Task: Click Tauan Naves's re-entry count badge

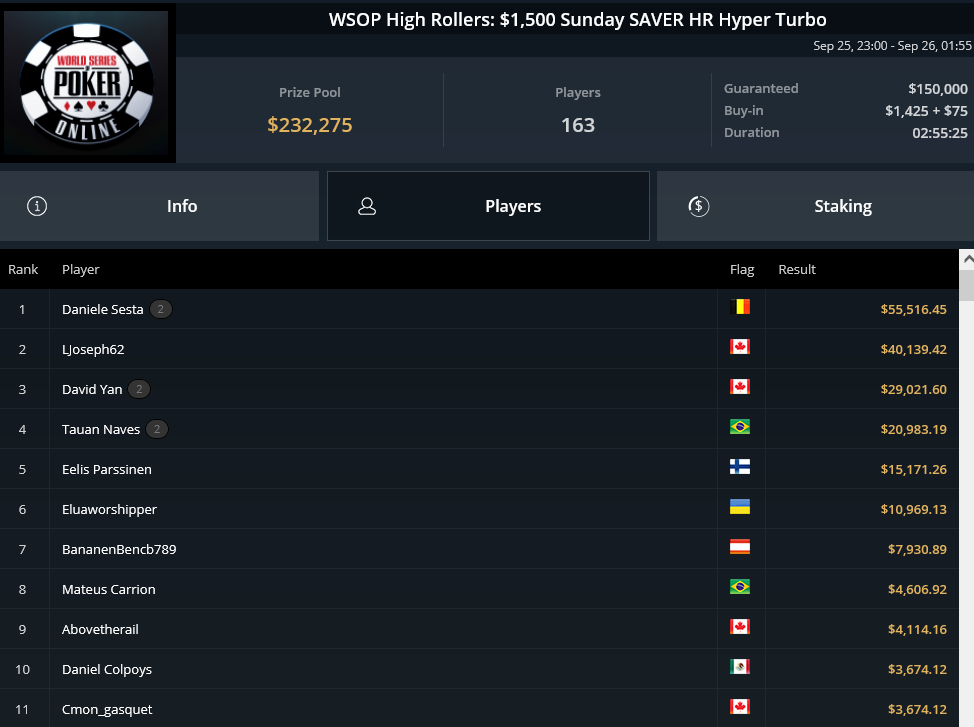Action: point(157,429)
